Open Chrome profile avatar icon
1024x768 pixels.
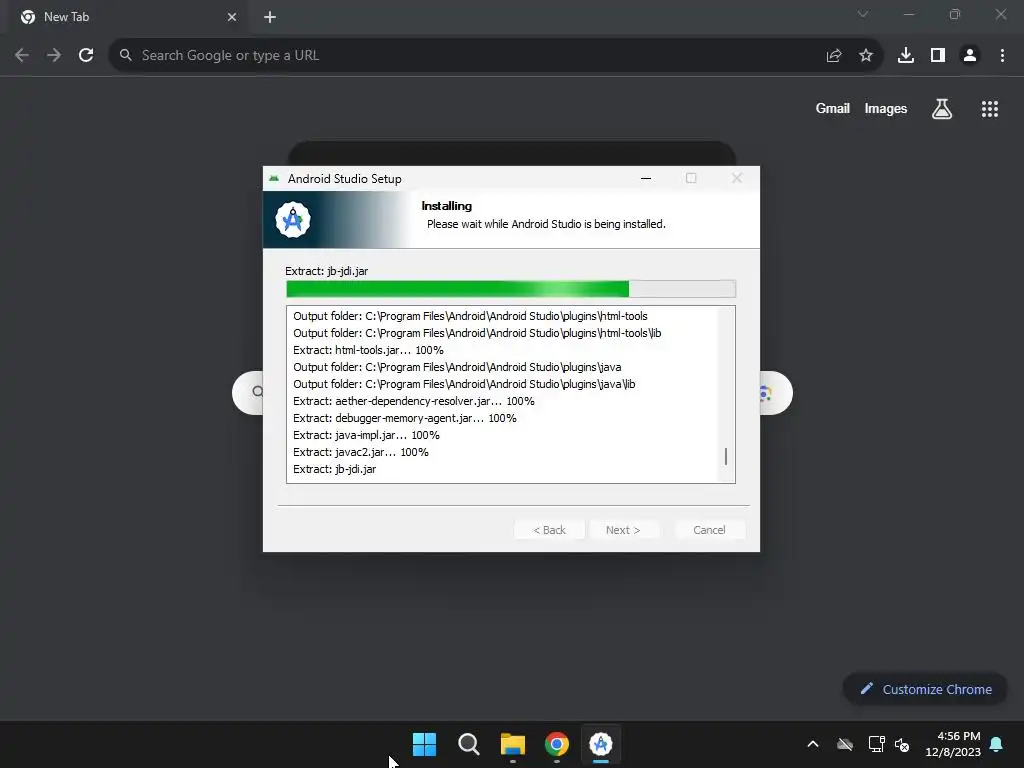coord(970,56)
